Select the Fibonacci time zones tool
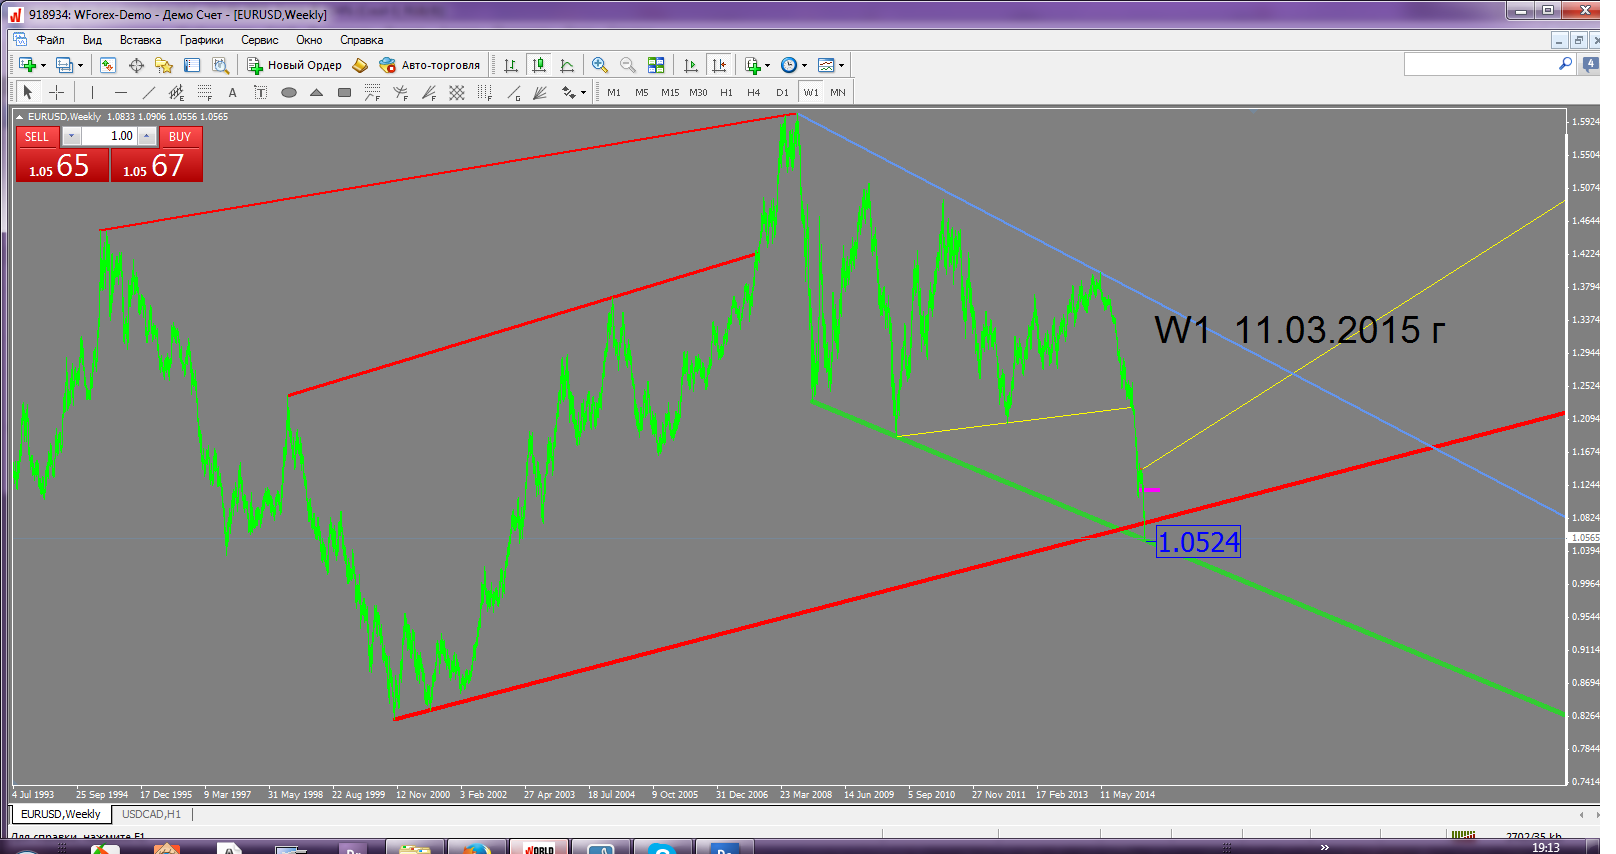This screenshot has height=854, width=1616. (x=485, y=92)
